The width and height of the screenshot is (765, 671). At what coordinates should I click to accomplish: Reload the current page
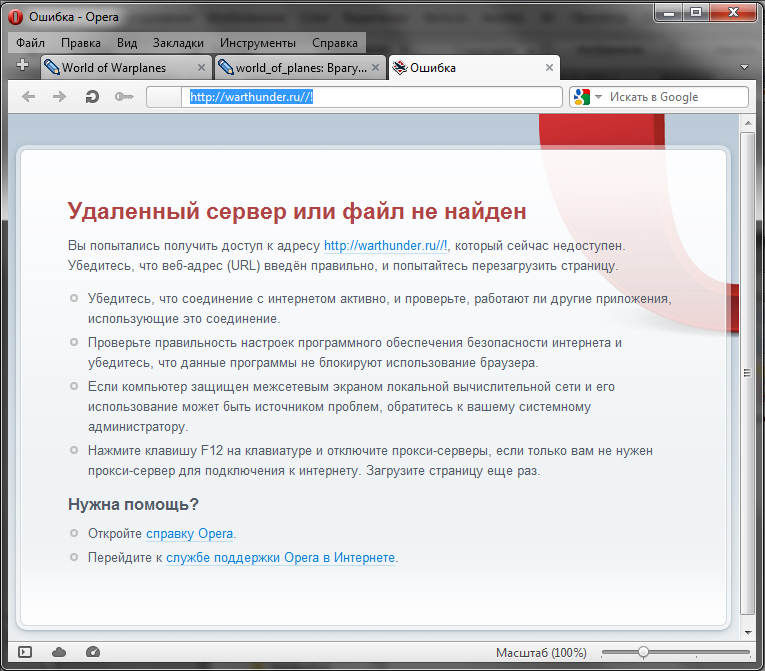92,97
